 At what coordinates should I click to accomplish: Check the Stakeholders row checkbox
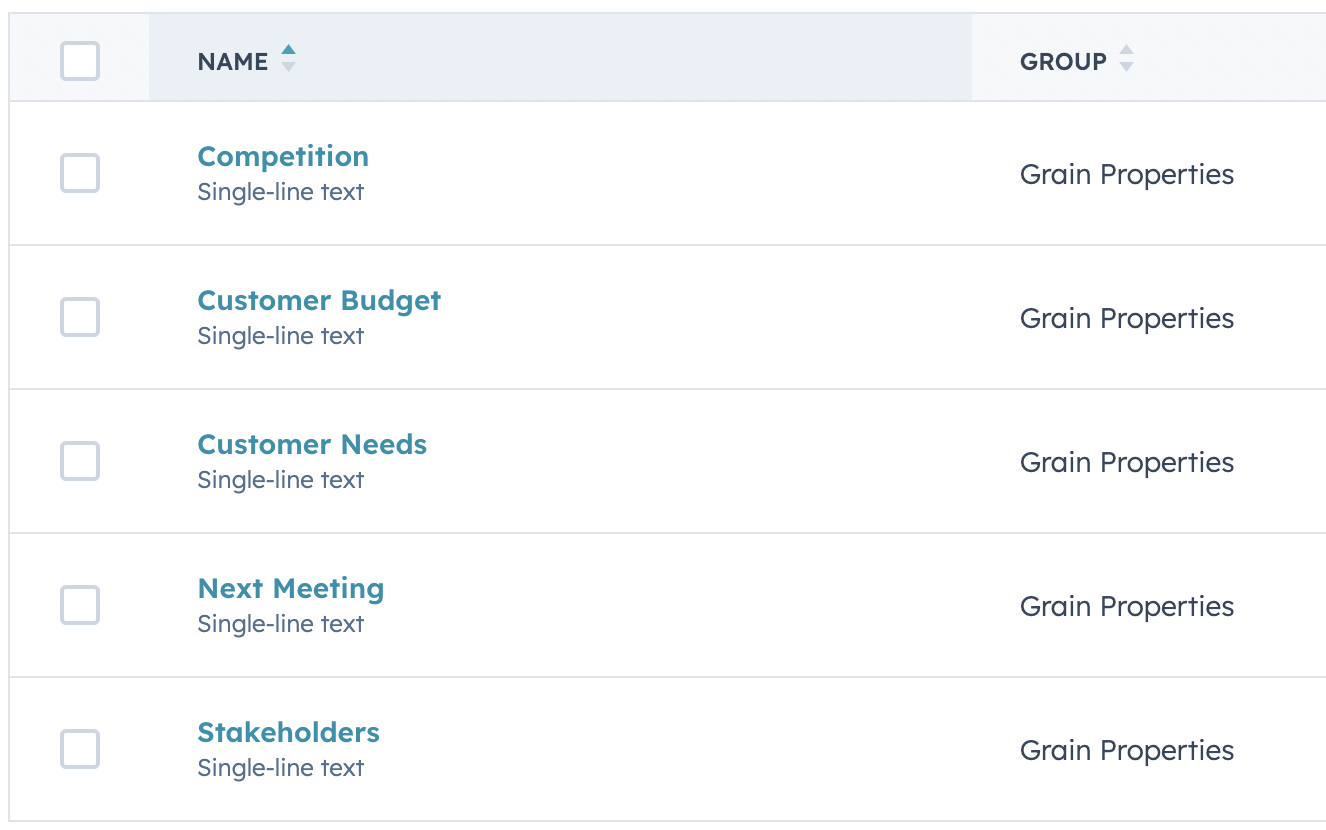80,749
